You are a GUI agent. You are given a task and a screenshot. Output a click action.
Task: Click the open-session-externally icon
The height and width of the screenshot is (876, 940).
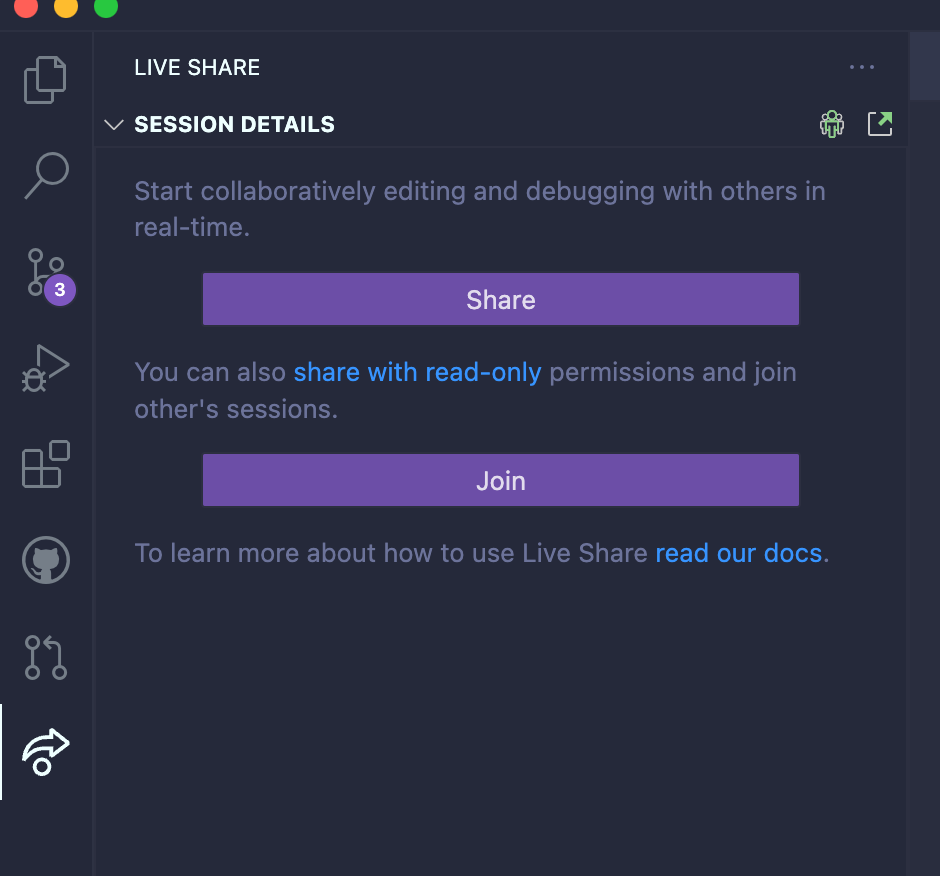(880, 123)
